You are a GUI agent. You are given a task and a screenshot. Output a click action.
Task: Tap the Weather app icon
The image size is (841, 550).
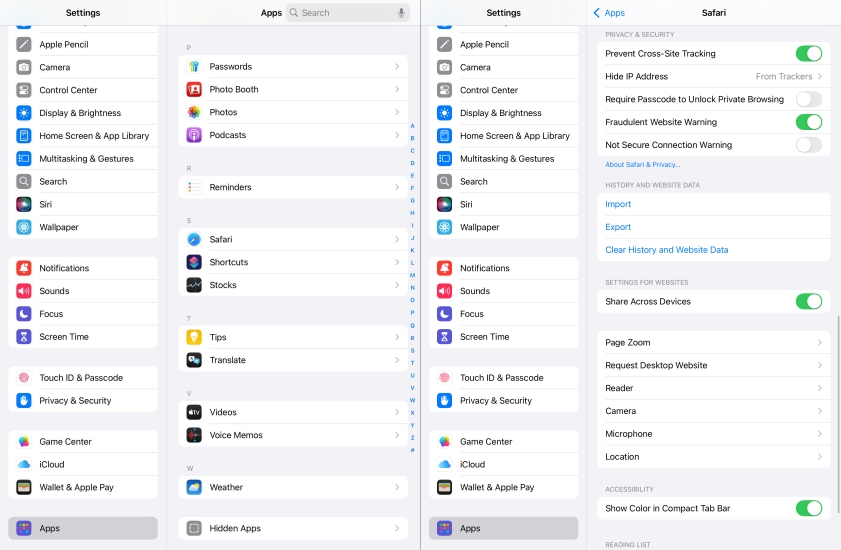click(194, 487)
